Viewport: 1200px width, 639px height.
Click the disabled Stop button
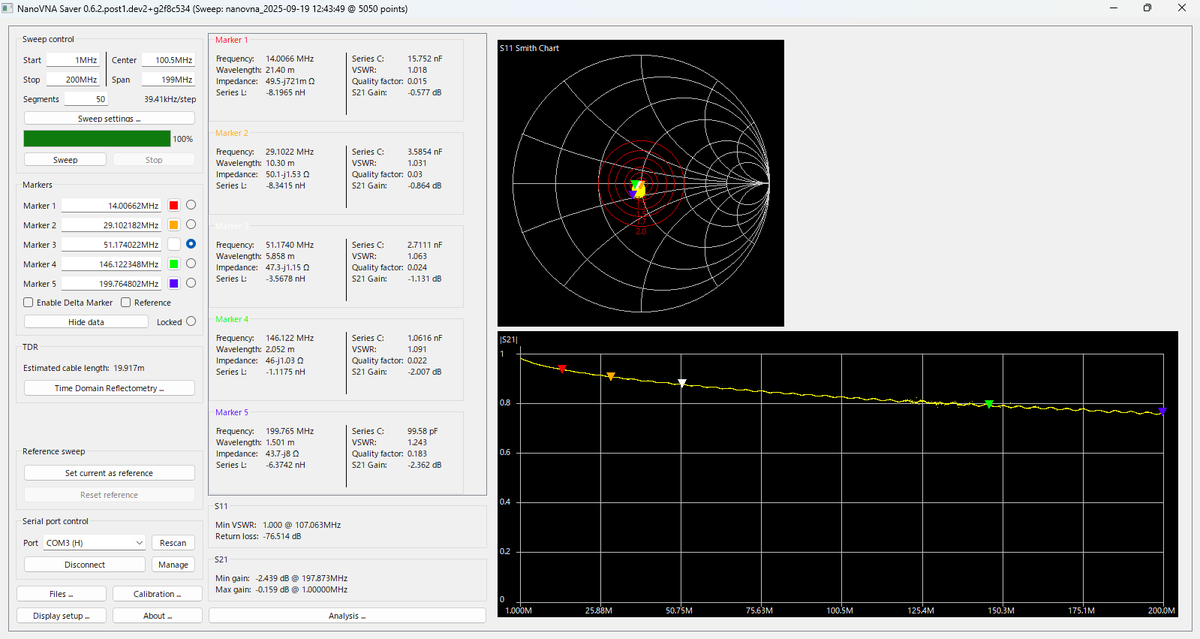click(154, 160)
